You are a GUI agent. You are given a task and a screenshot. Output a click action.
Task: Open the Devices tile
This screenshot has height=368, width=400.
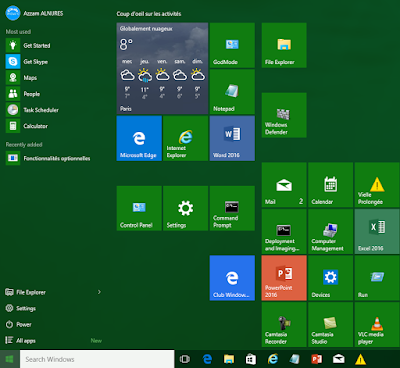click(x=331, y=278)
